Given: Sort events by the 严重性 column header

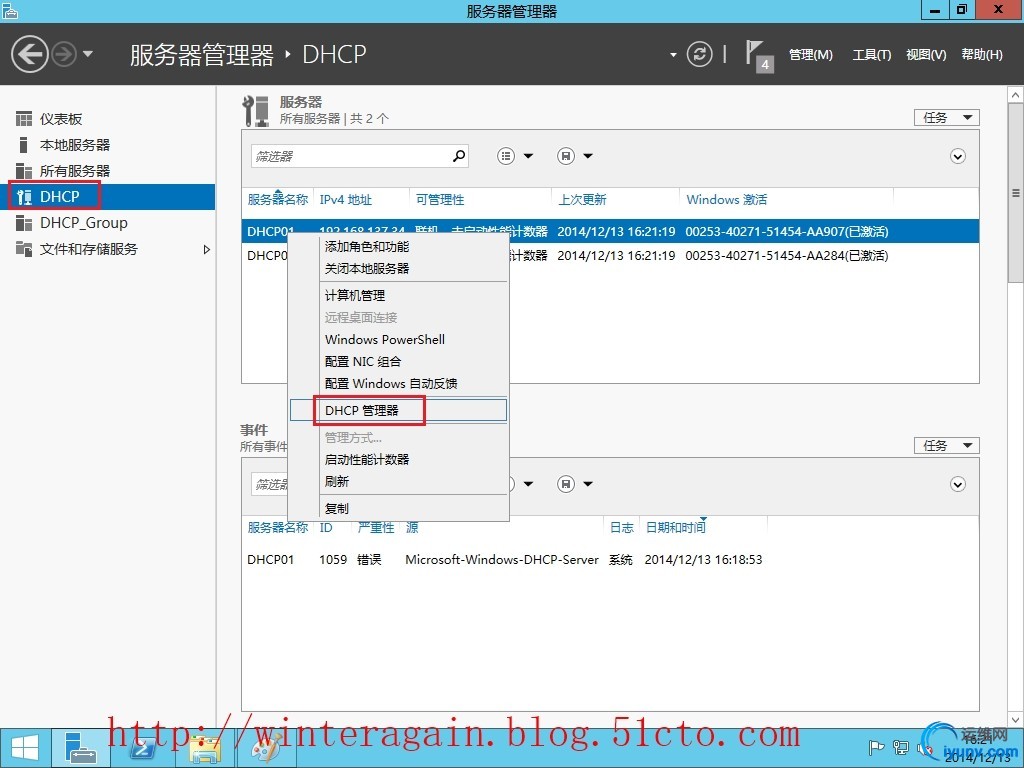Looking at the screenshot, I should pyautogui.click(x=376, y=528).
